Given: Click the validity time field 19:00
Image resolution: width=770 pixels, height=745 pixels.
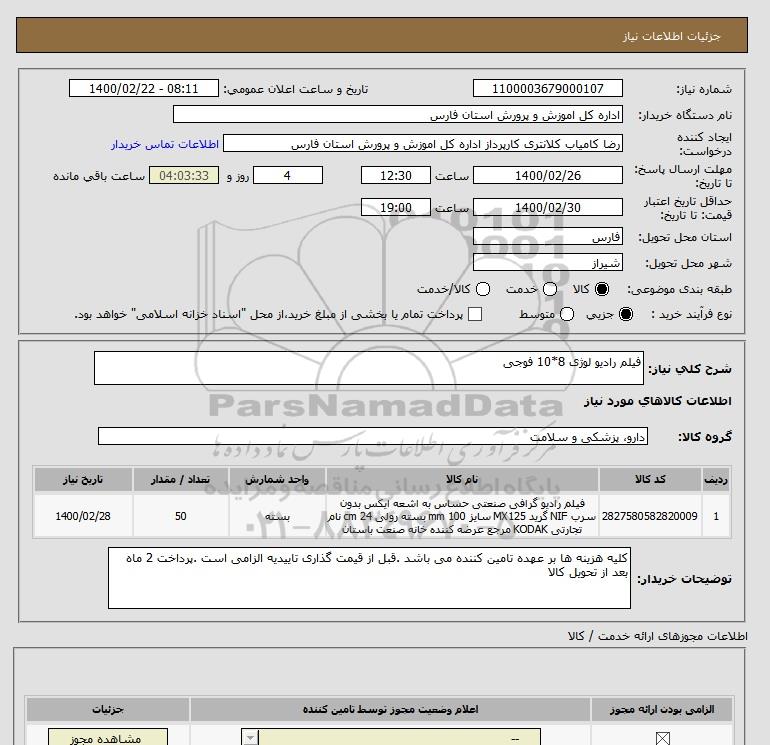Looking at the screenshot, I should tap(396, 207).
